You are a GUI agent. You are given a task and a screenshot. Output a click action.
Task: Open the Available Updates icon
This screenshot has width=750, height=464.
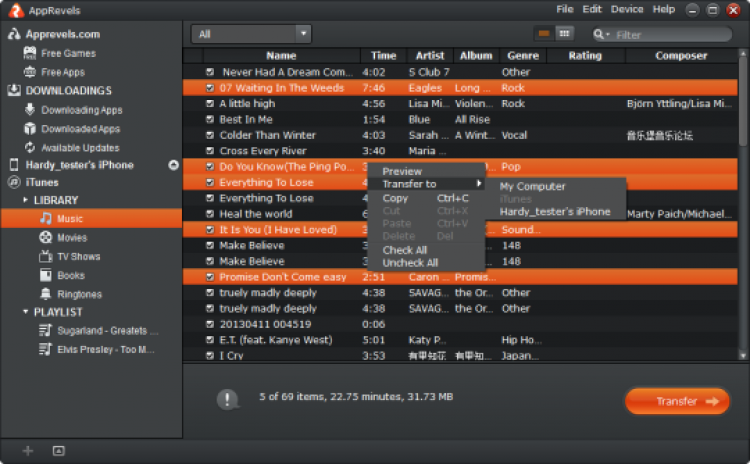tap(30, 148)
